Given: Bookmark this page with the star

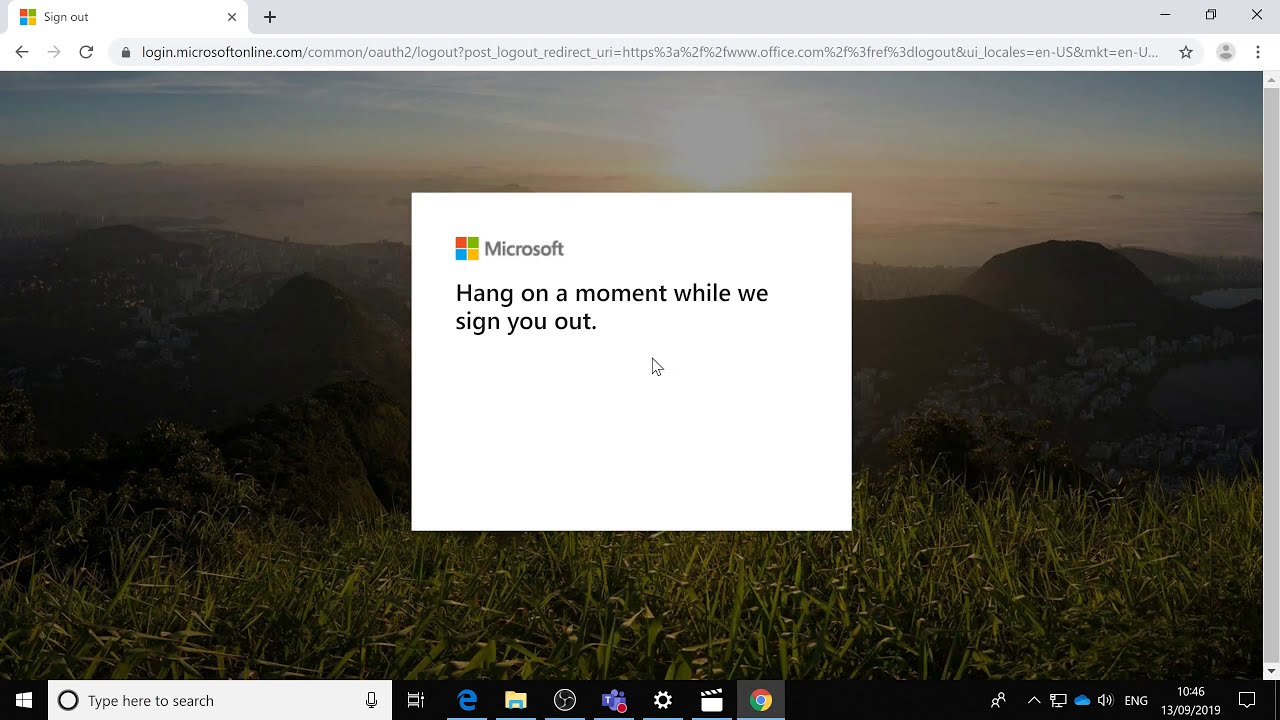Looking at the screenshot, I should tap(1186, 52).
